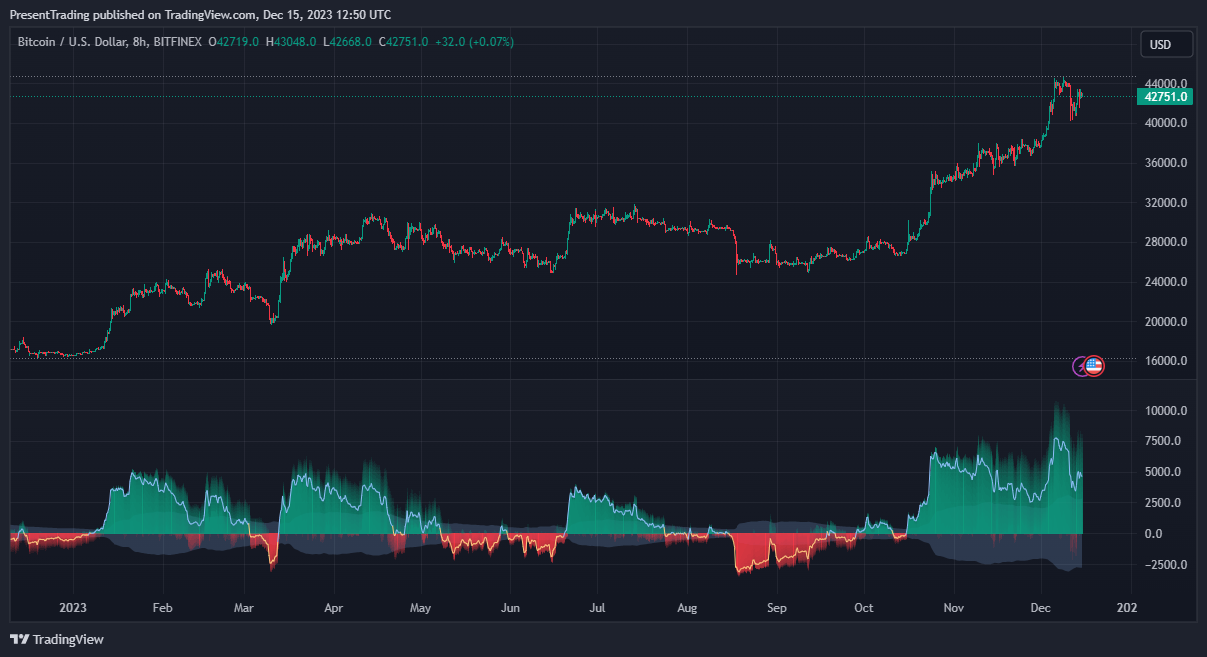The height and width of the screenshot is (657, 1207).
Task: Click the 2023 label on time axis
Action: (74, 608)
